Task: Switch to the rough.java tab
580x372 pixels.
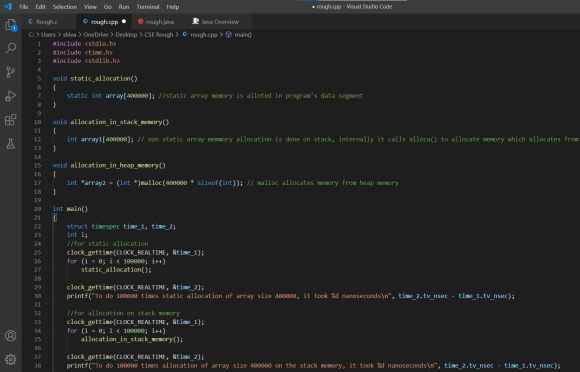Action: pyautogui.click(x=159, y=22)
